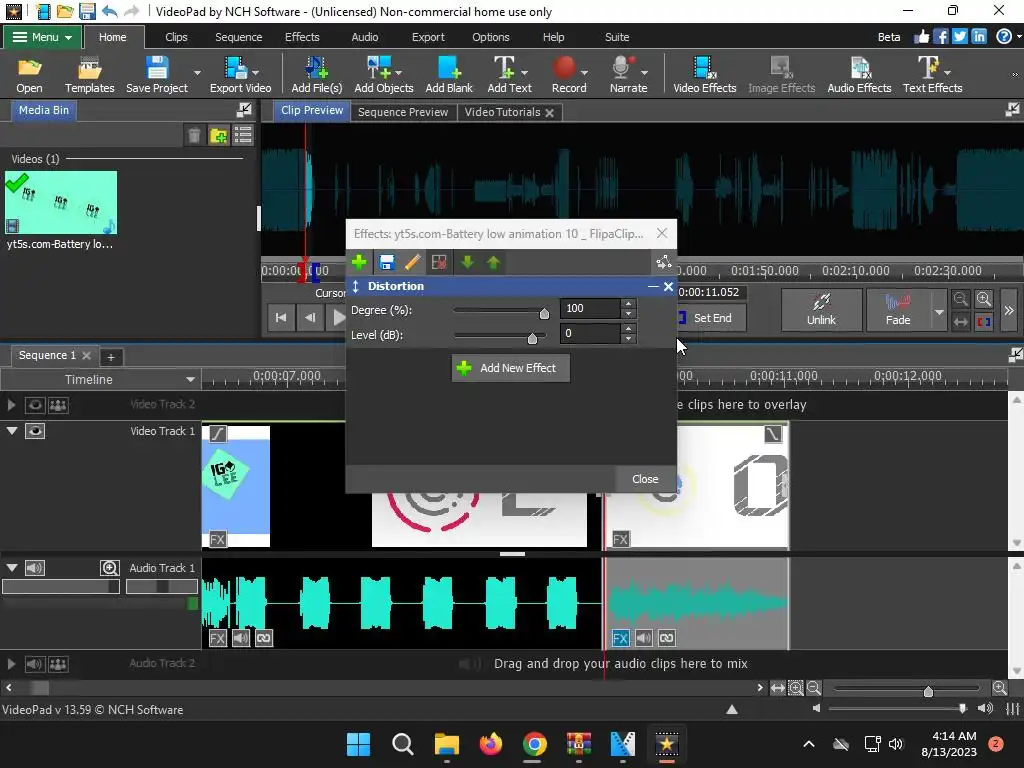Toggle Video Track 1 visibility eye
Screen dimensions: 1024x768
[35, 431]
